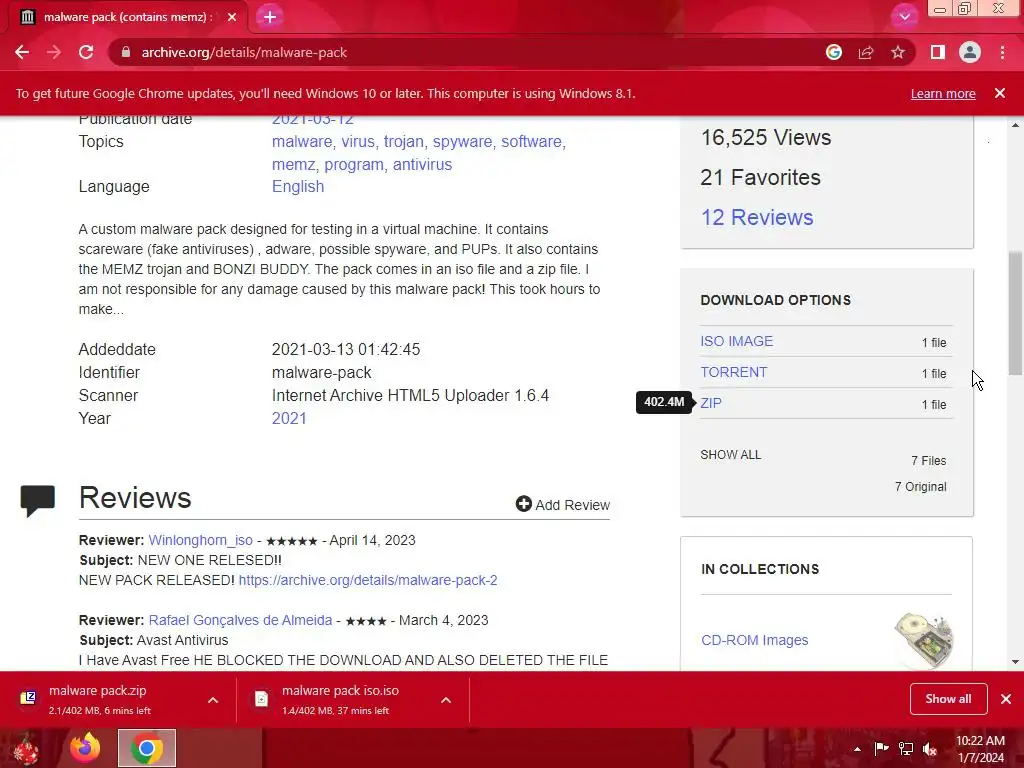Open the 12 Reviews link
1024x768 pixels.
[x=757, y=217]
